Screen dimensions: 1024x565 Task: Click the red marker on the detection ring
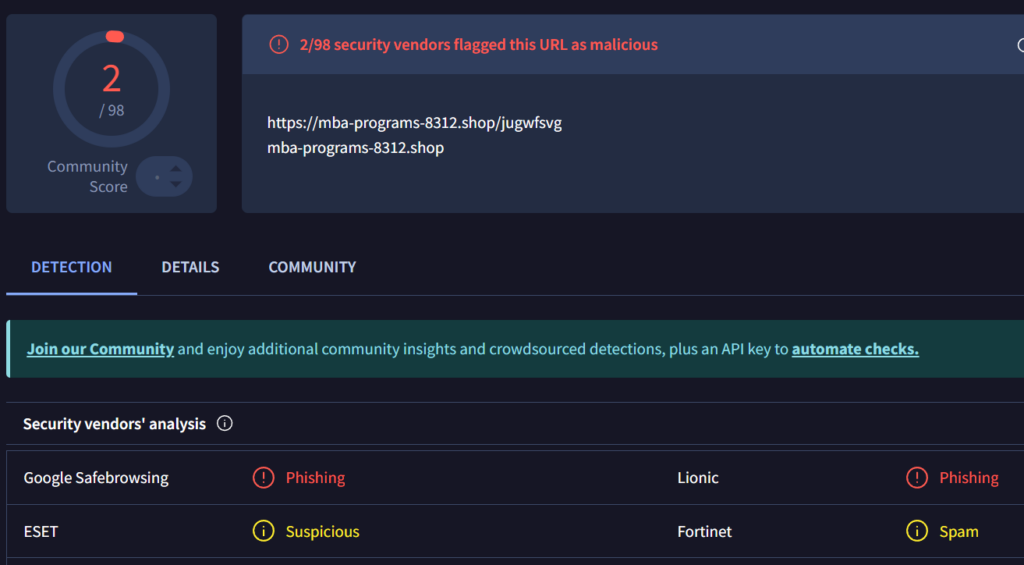click(x=114, y=37)
